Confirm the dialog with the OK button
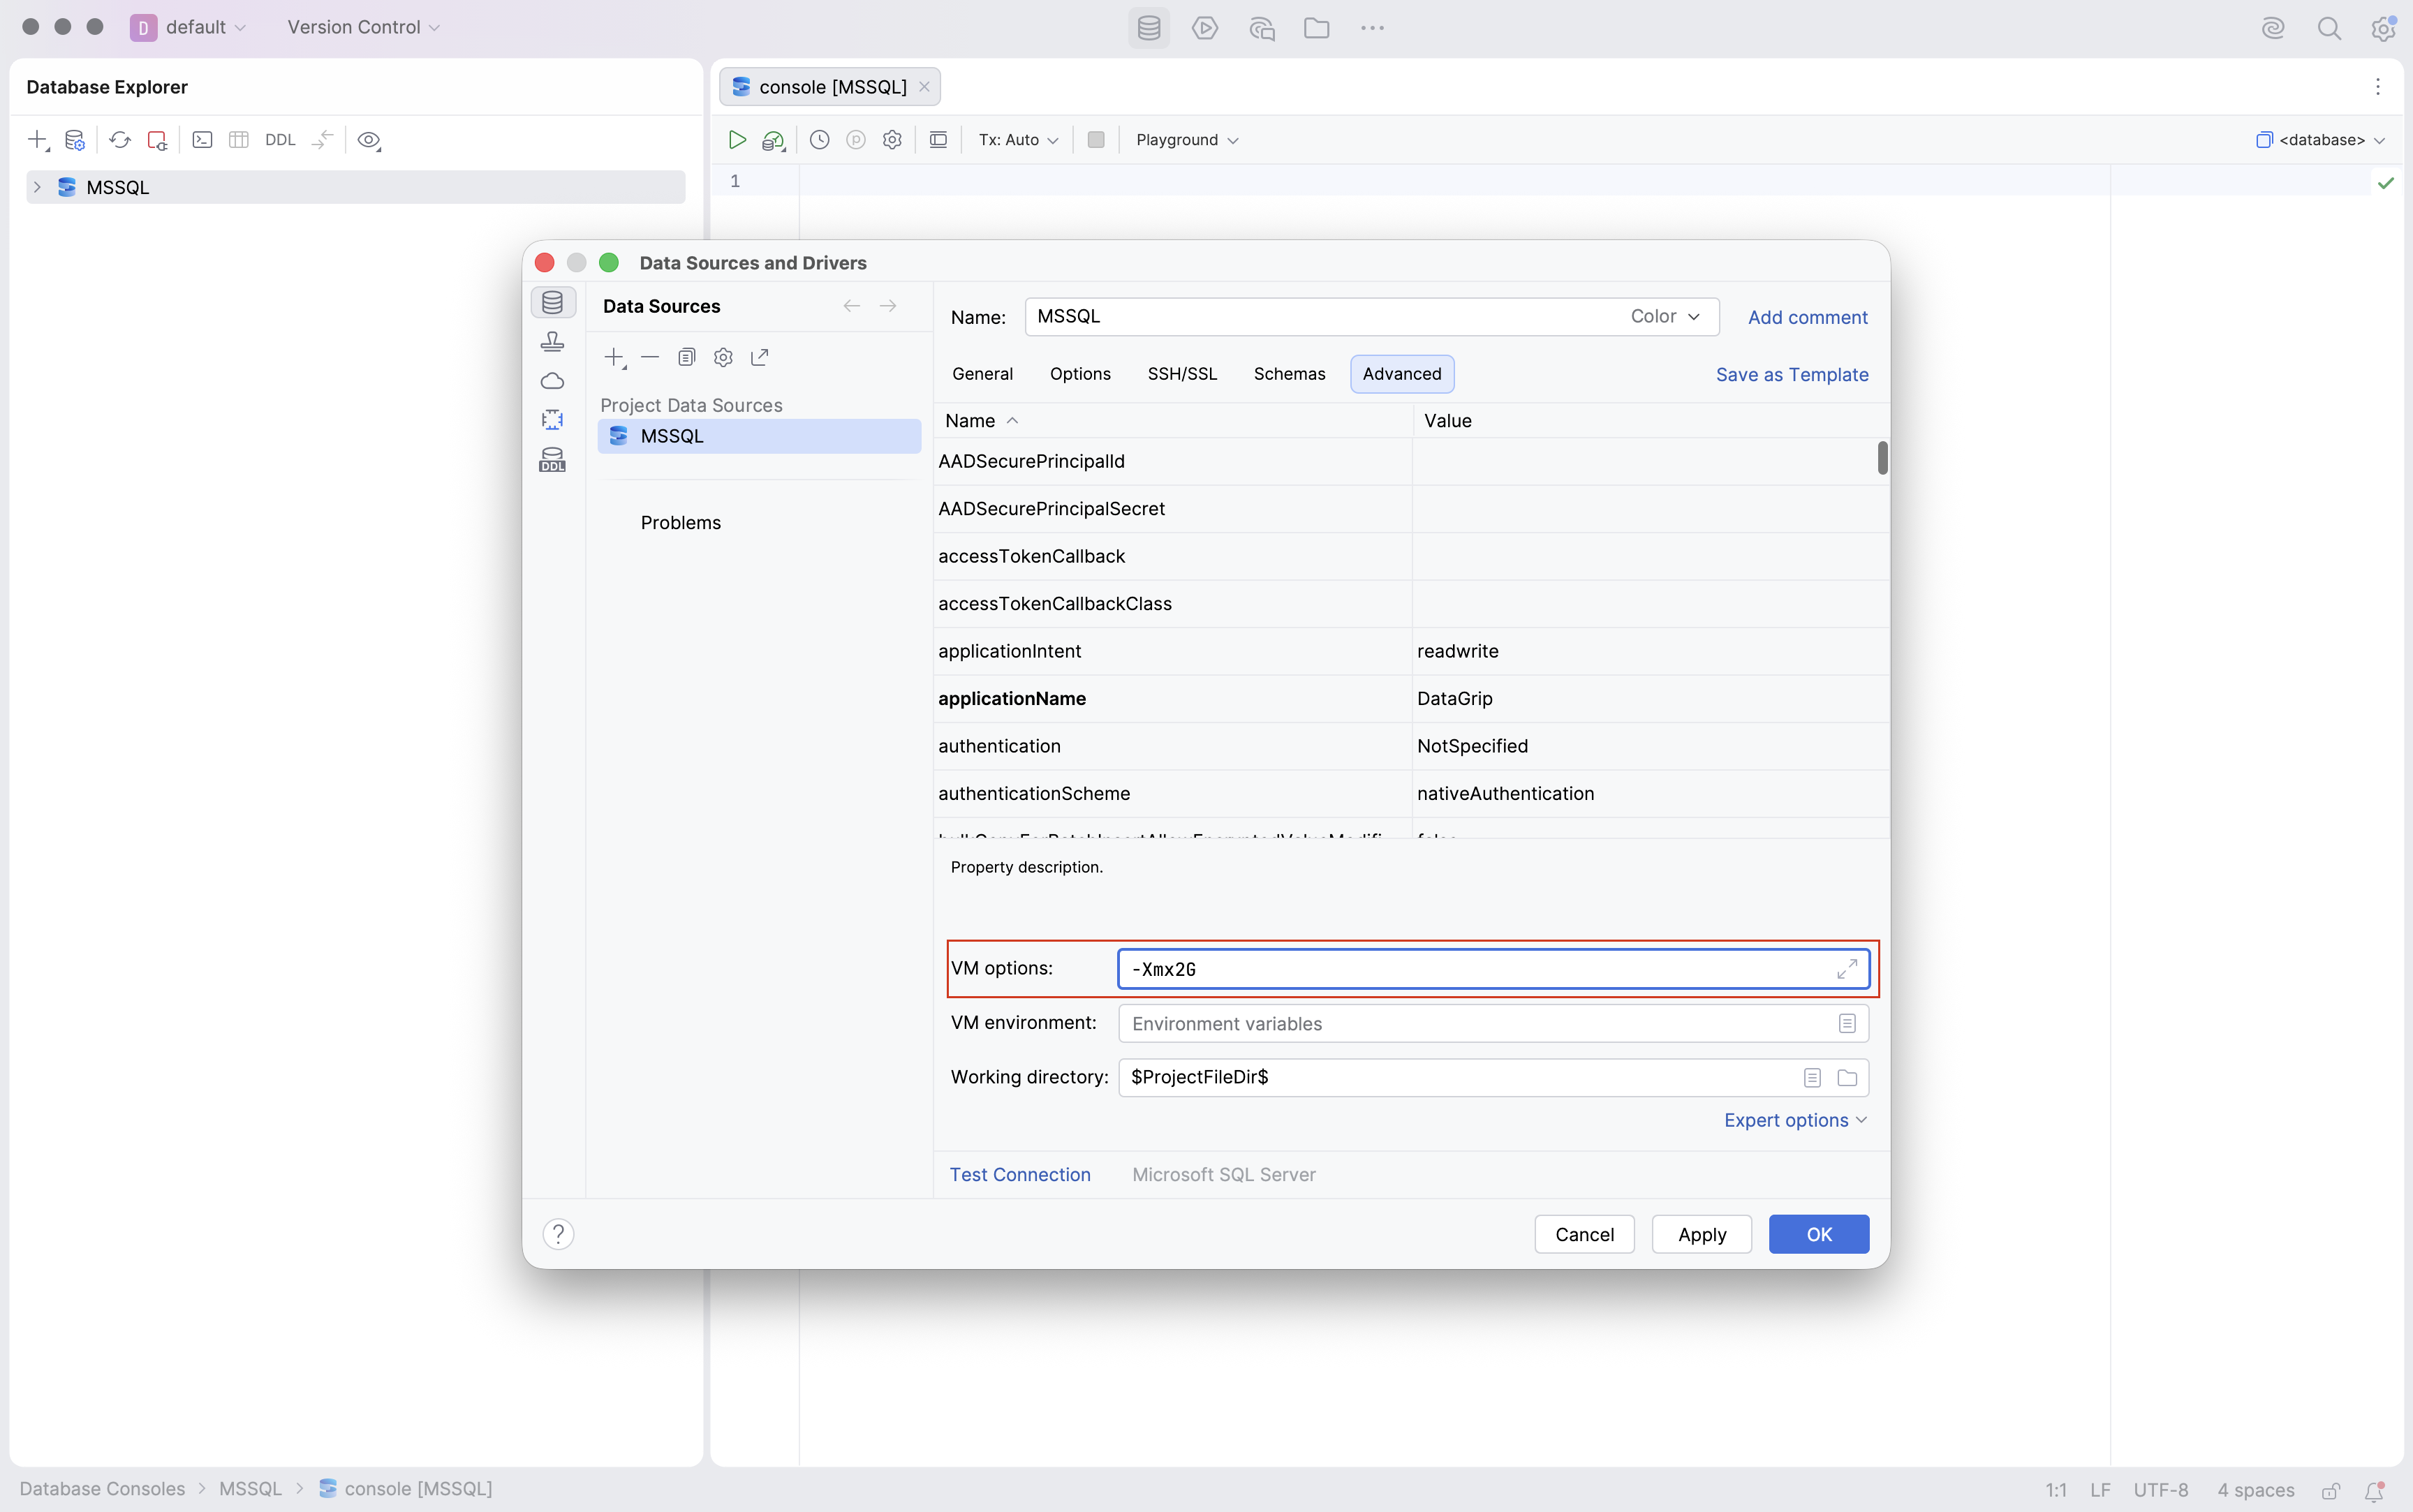2413x1512 pixels. (x=1819, y=1235)
